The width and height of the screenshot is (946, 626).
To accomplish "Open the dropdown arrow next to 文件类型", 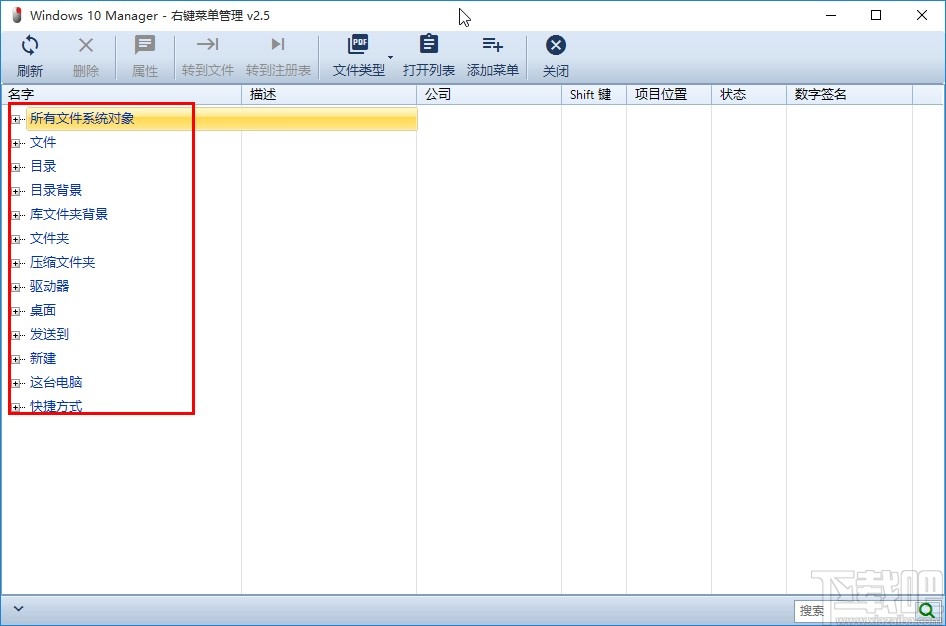I will pos(390,57).
